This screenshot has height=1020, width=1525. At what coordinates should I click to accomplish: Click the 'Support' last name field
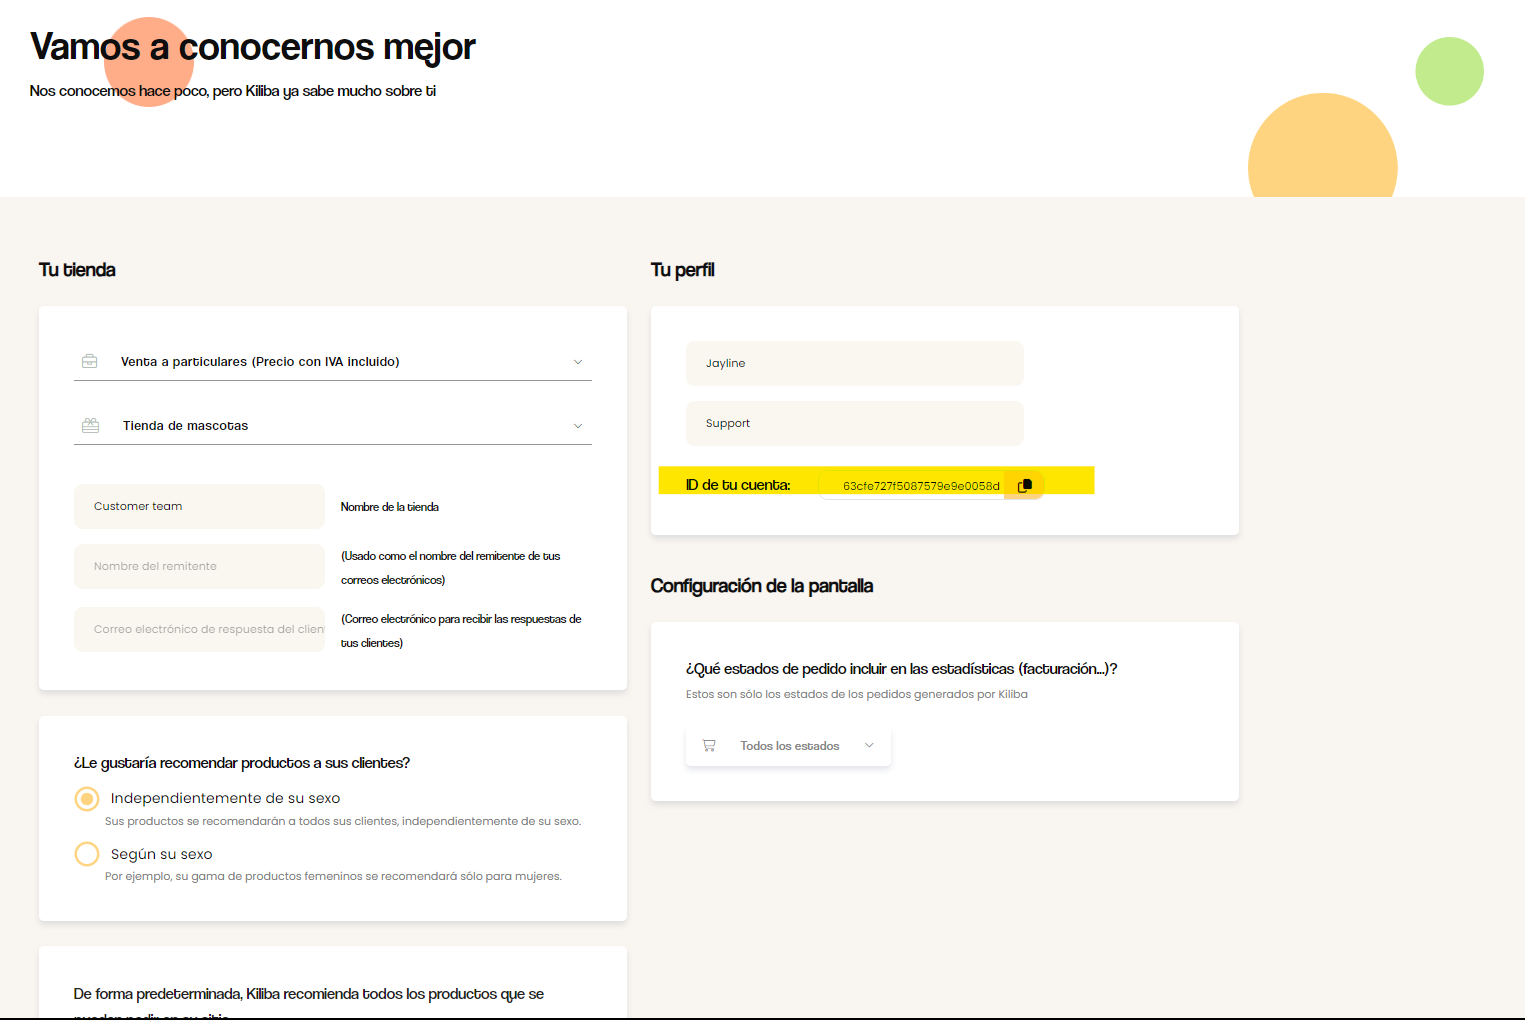855,423
